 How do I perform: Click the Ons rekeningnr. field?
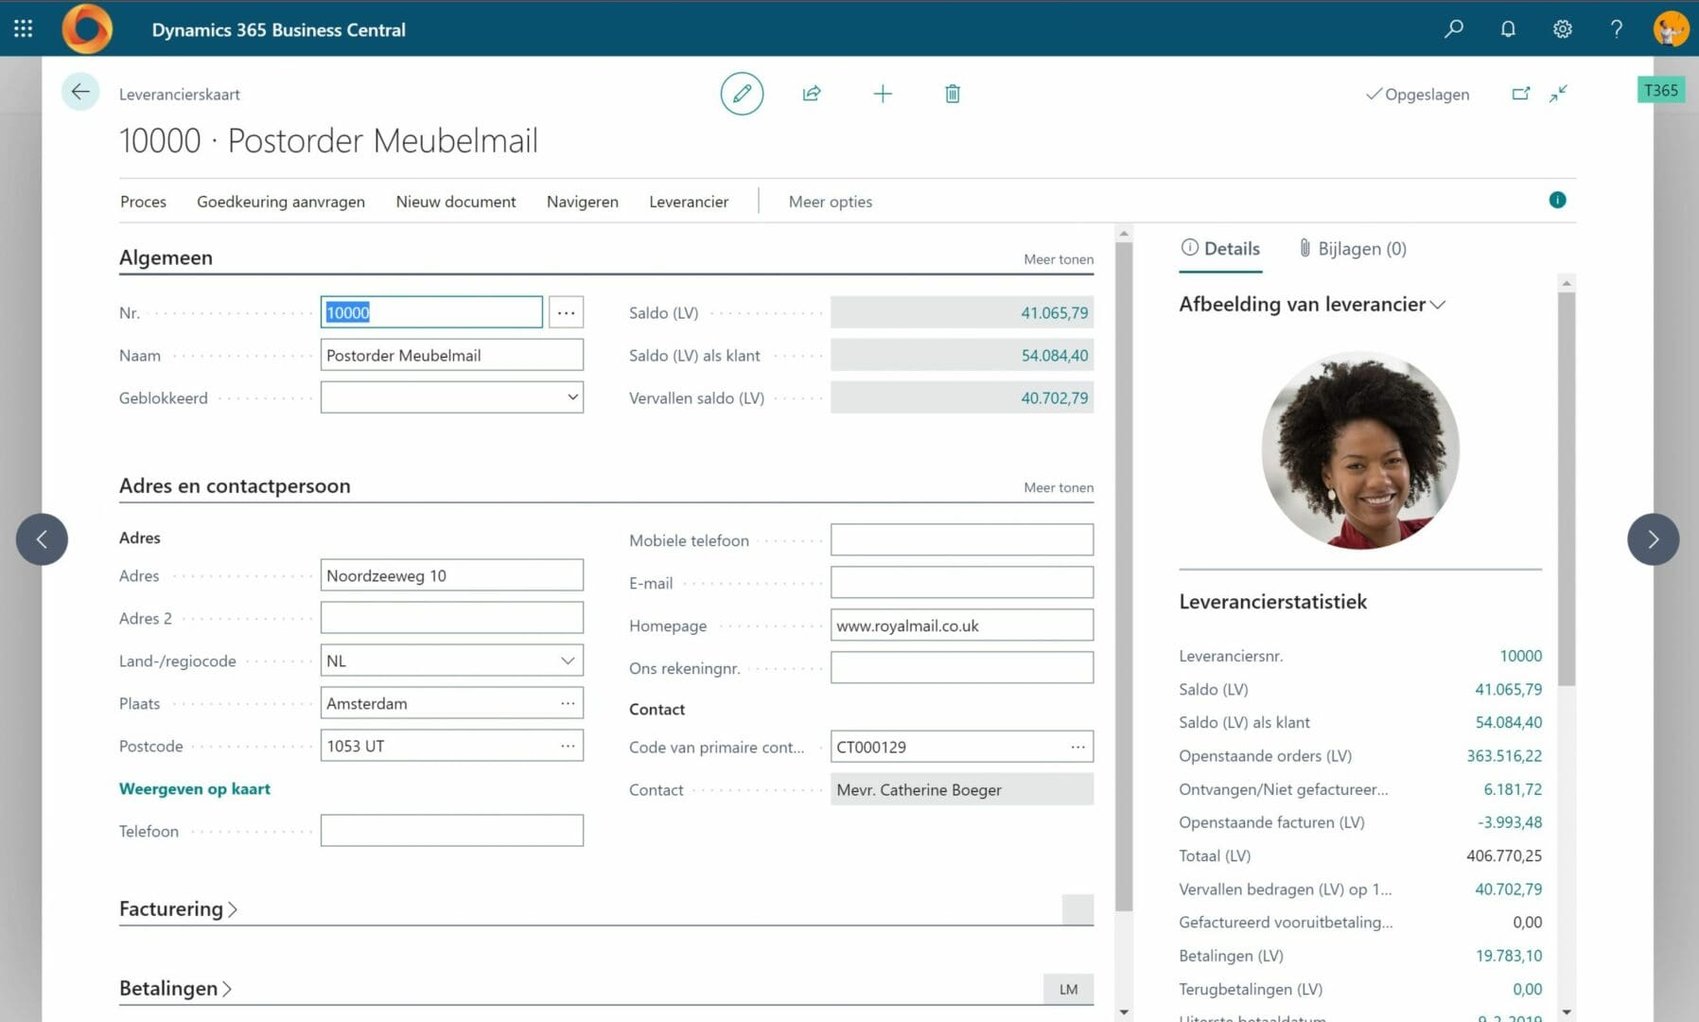(x=962, y=667)
